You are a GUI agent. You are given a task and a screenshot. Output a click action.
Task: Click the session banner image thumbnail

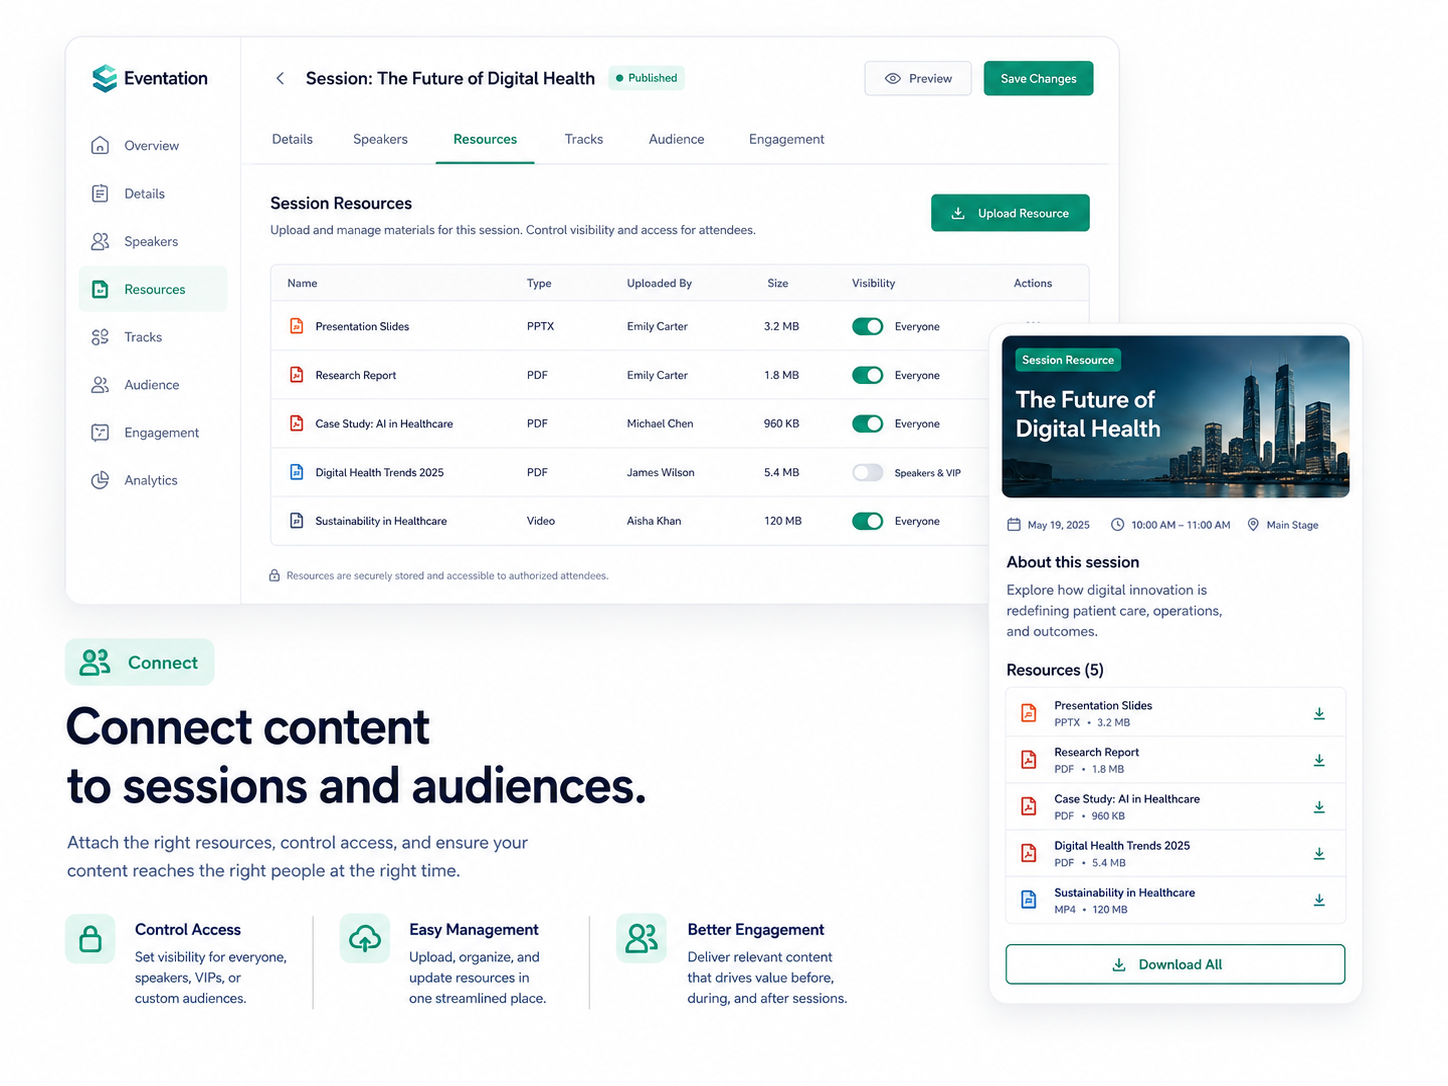pyautogui.click(x=1175, y=416)
